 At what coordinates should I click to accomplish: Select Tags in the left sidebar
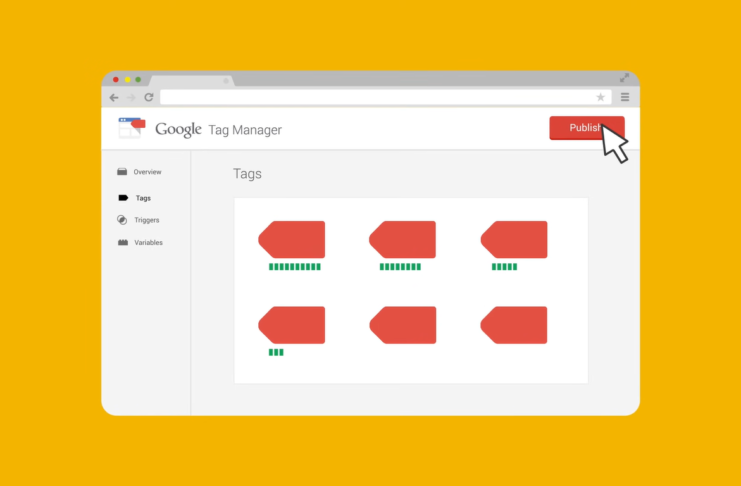[143, 198]
